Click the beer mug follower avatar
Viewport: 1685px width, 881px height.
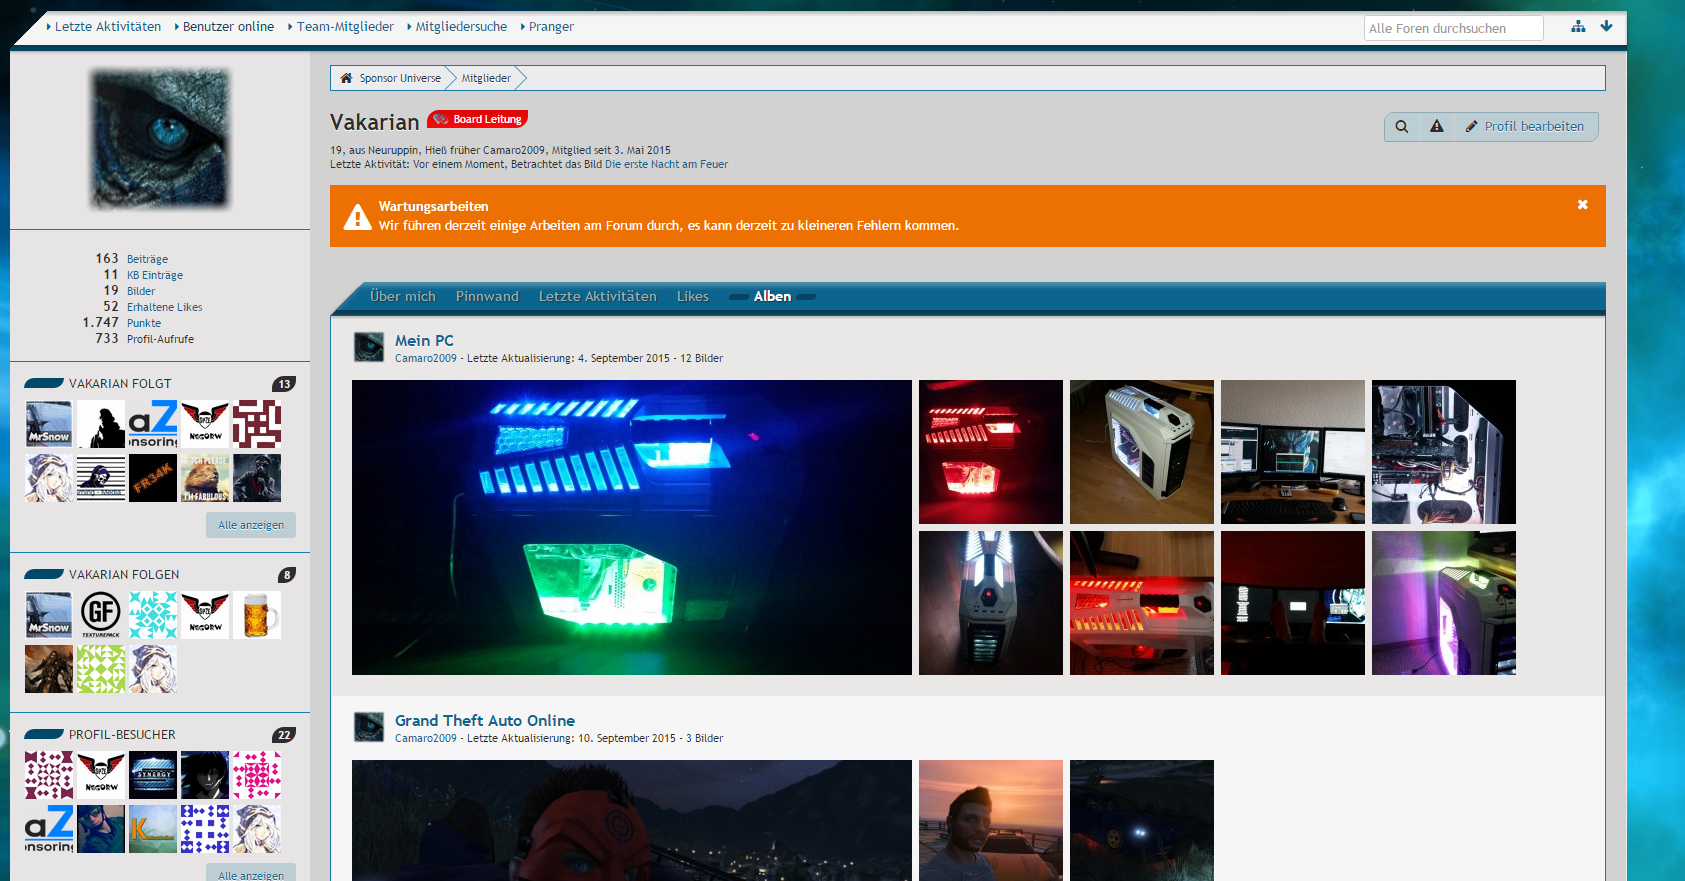point(257,615)
